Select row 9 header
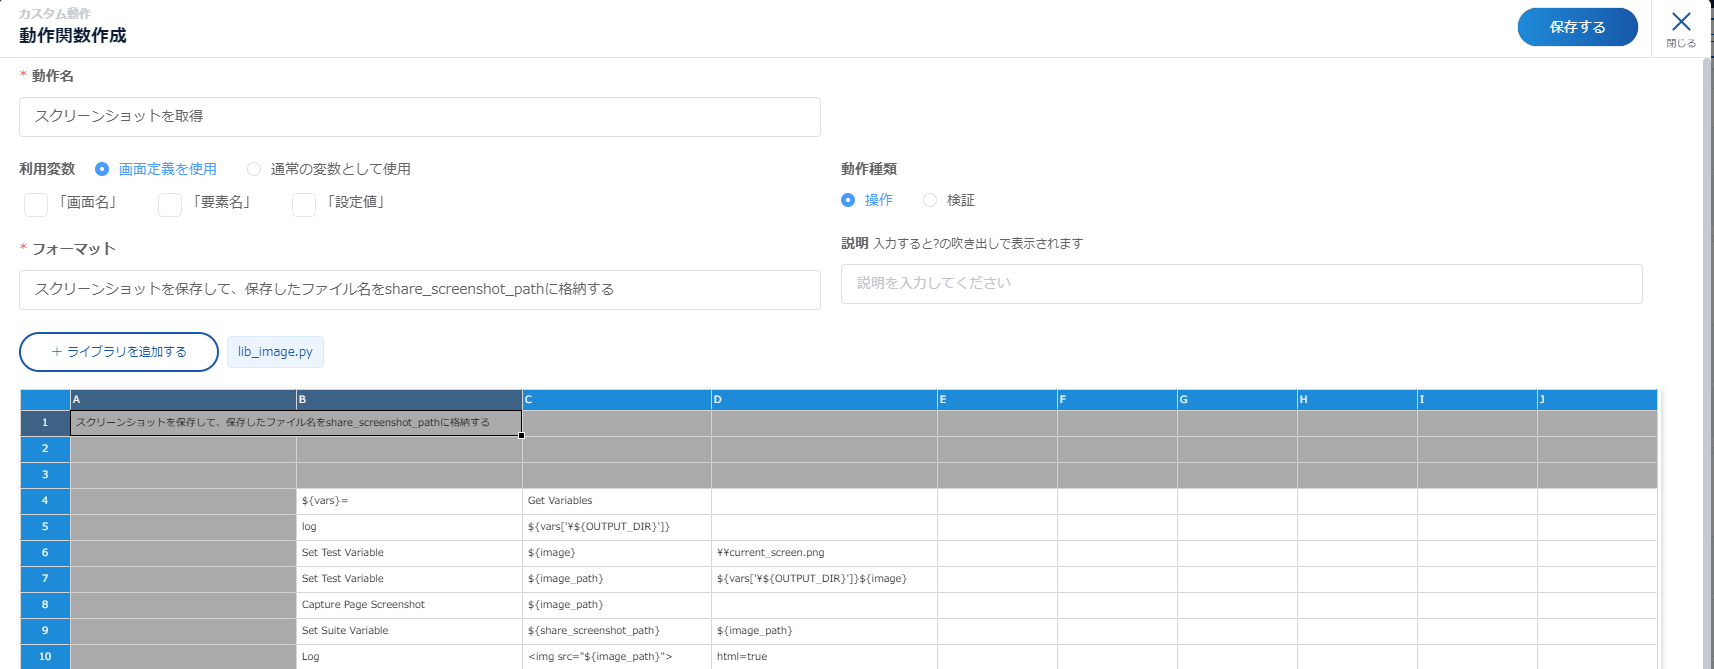The width and height of the screenshot is (1714, 669). coord(45,631)
